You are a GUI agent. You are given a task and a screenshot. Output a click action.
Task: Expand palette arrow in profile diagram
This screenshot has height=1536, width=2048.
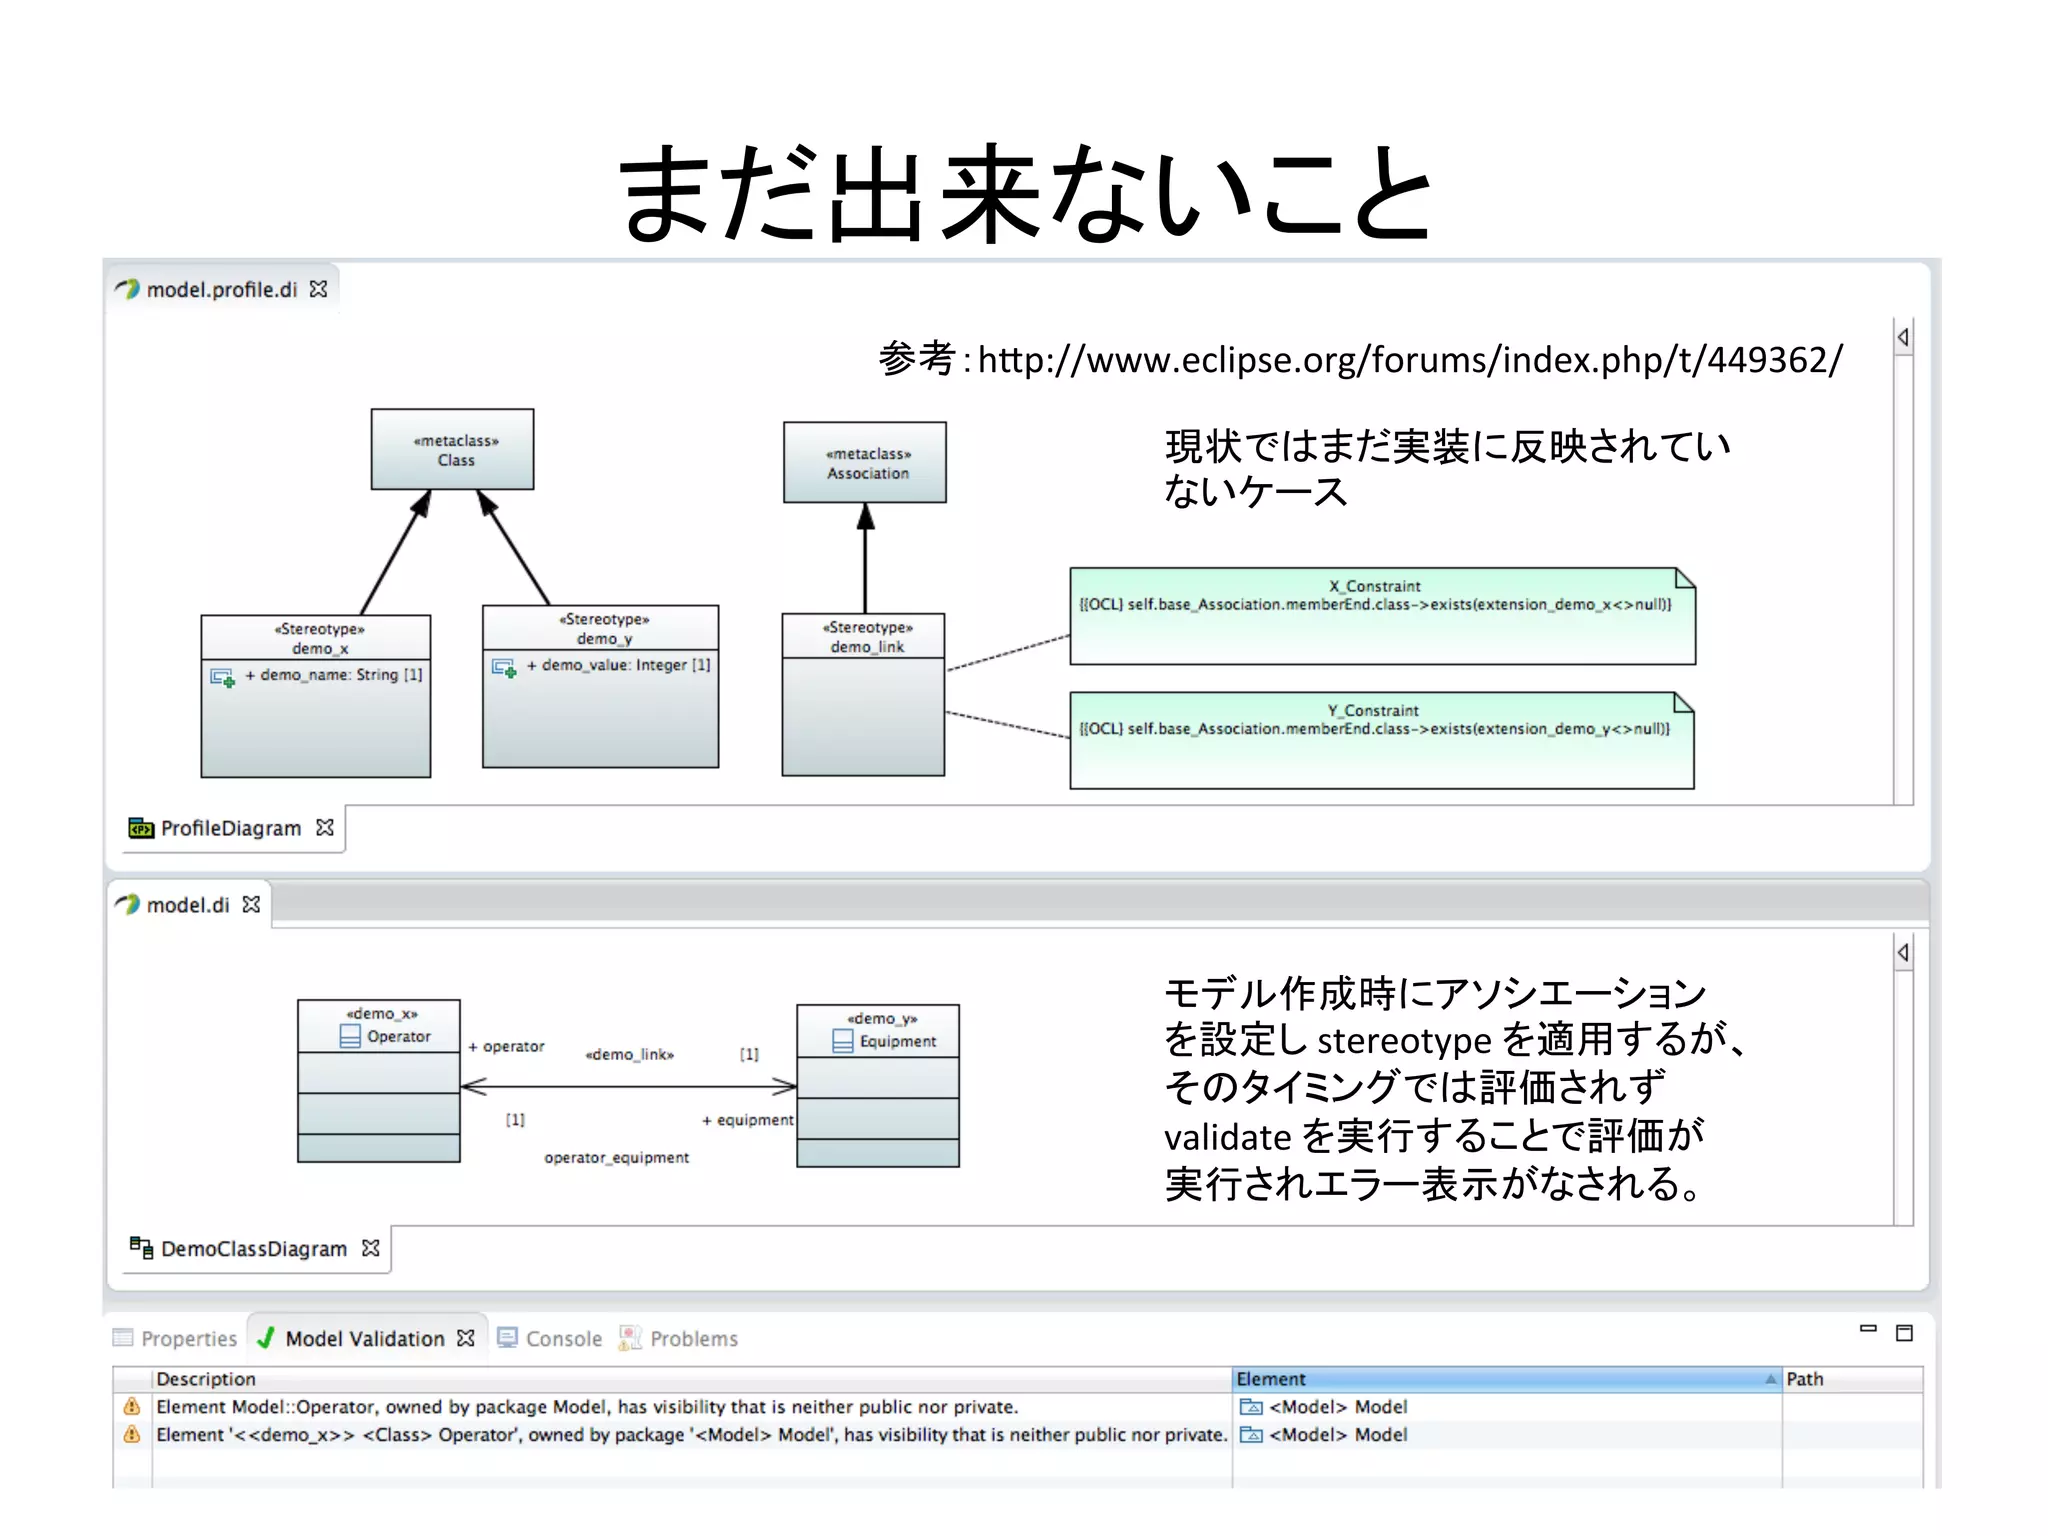(x=1903, y=338)
